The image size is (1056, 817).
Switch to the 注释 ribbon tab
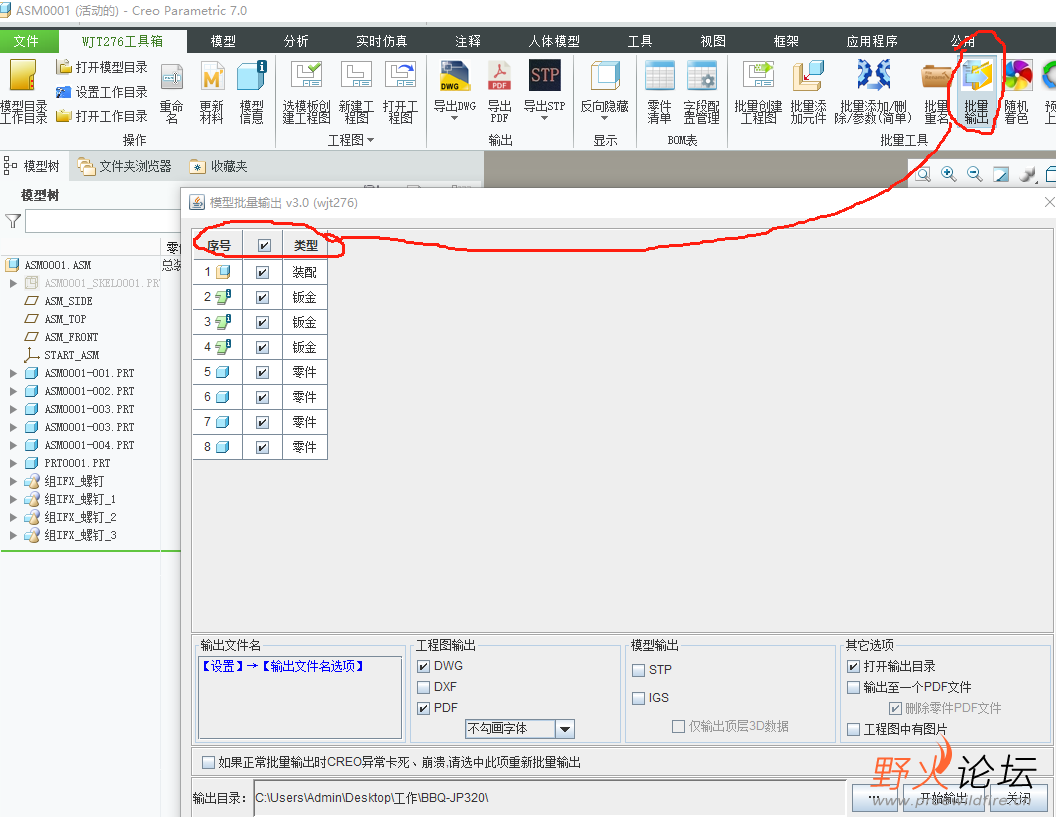tap(468, 41)
